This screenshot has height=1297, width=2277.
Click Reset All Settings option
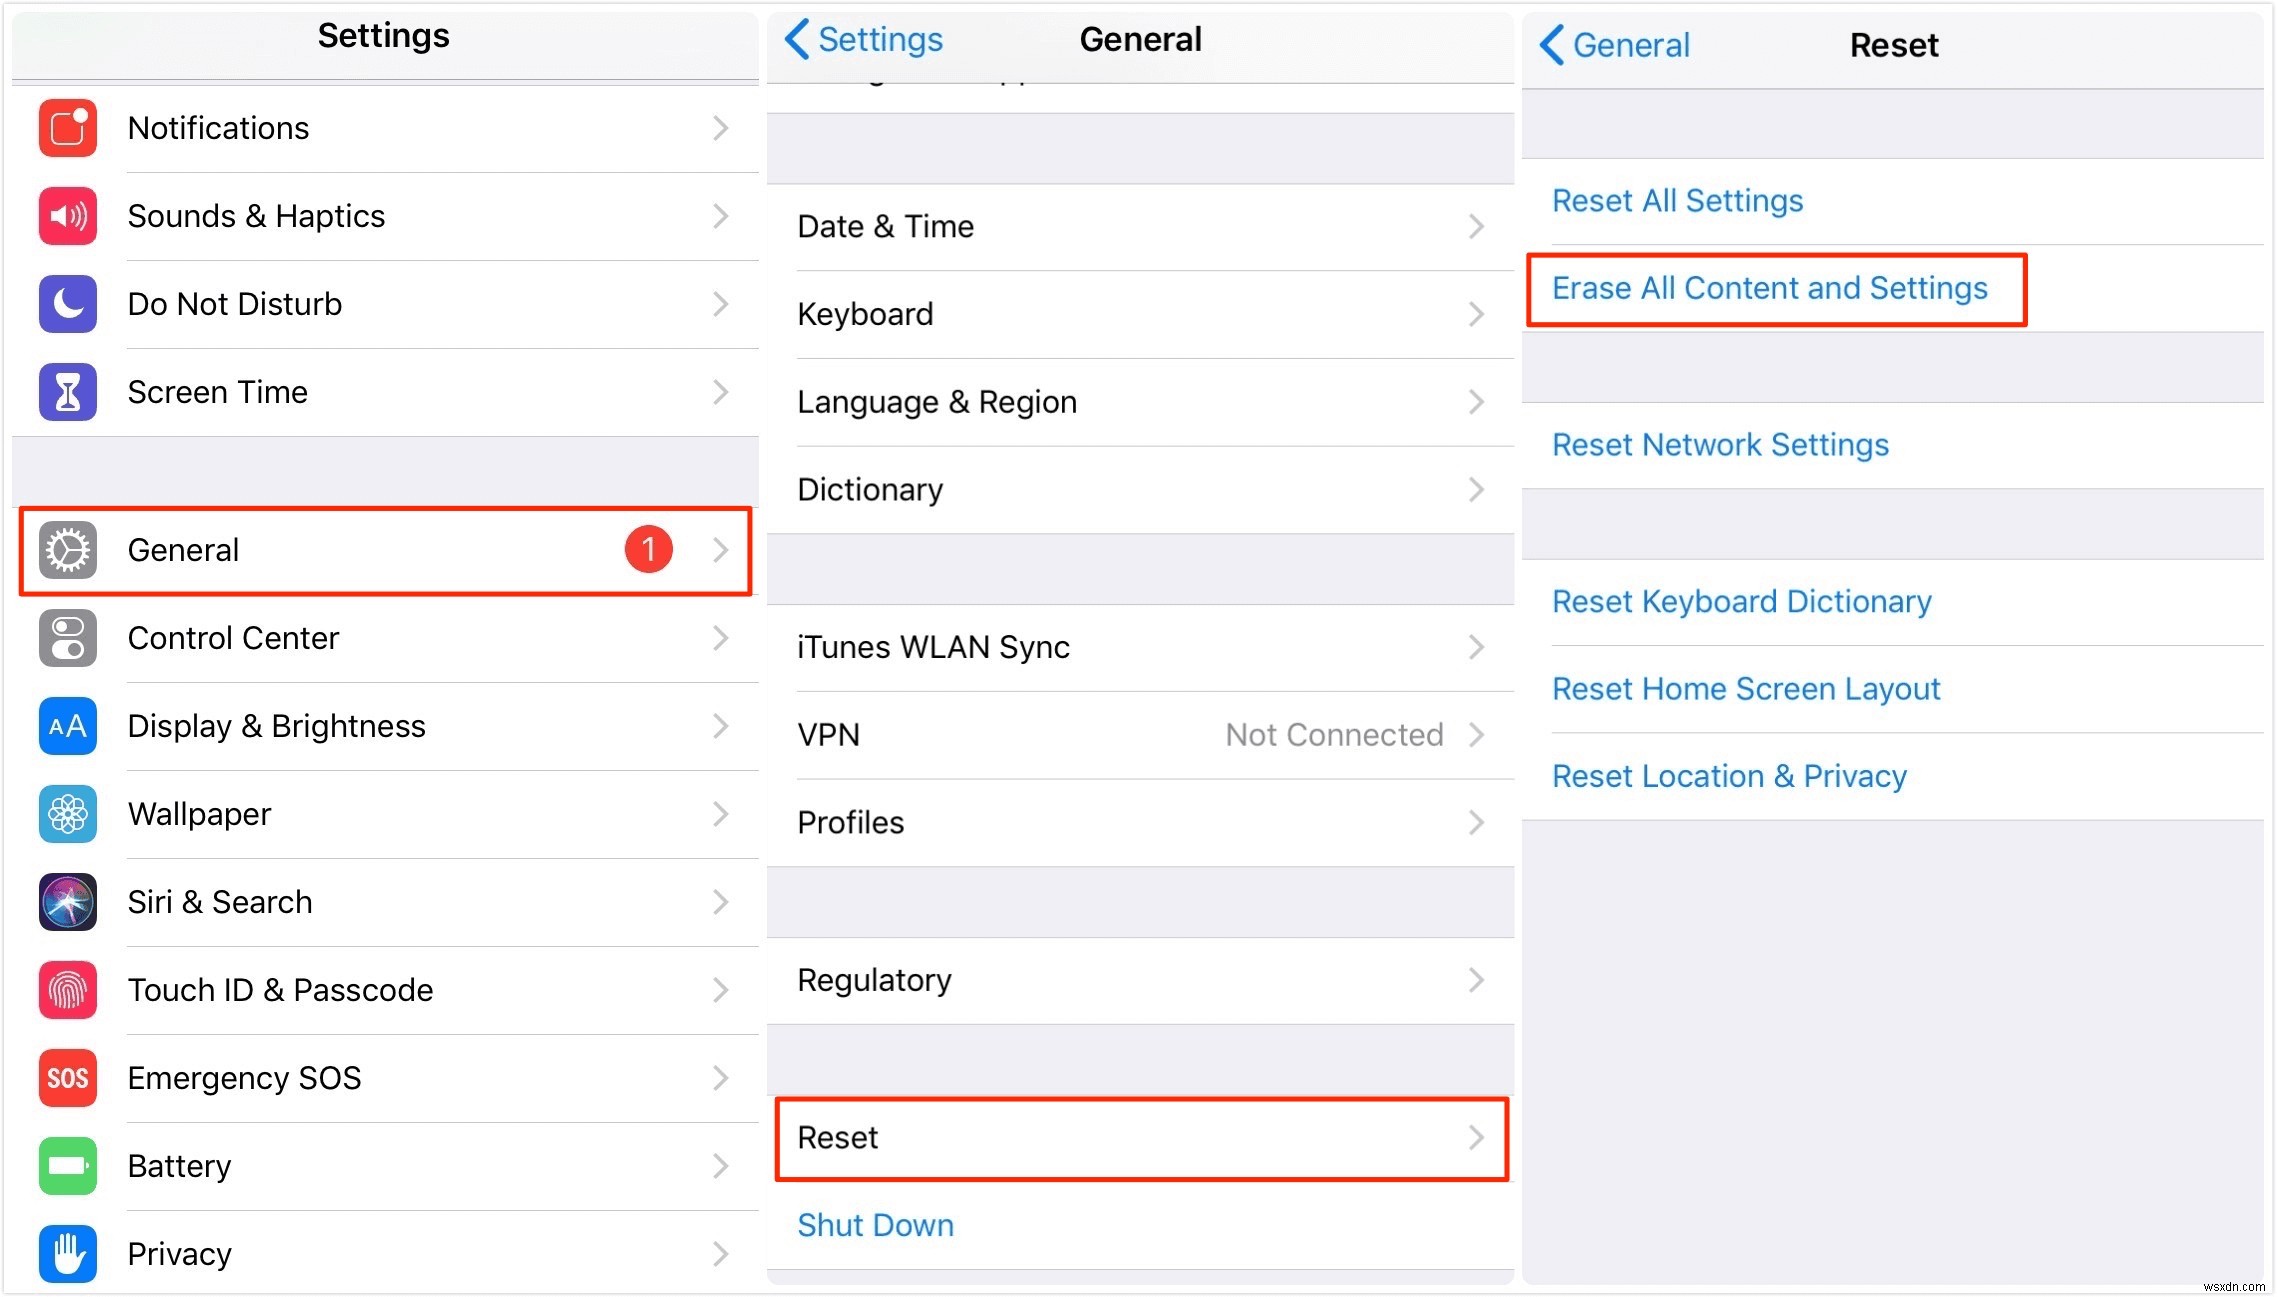point(1676,200)
